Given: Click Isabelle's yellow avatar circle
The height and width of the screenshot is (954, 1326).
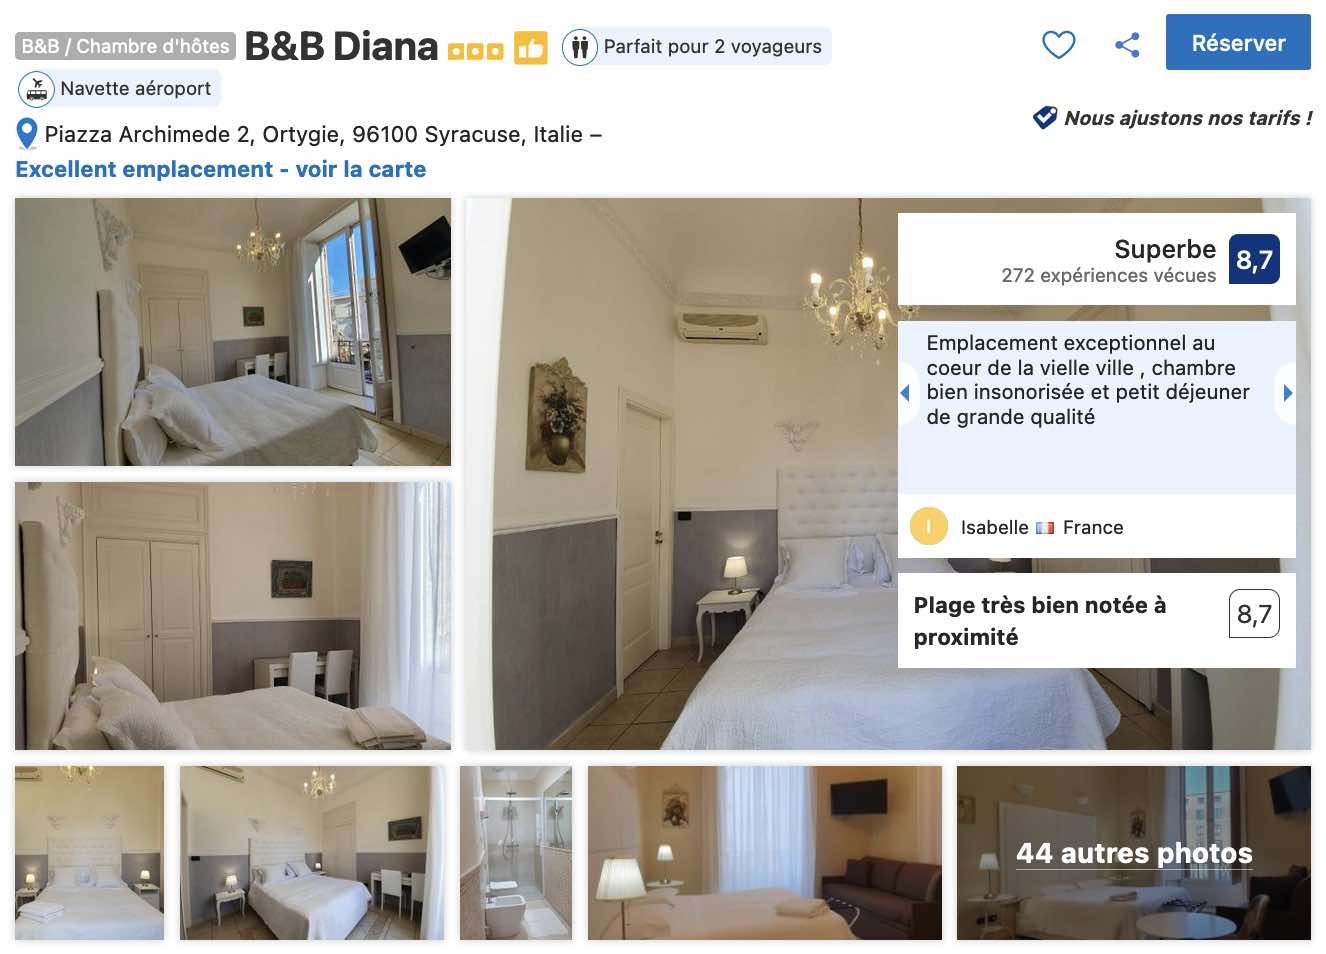Looking at the screenshot, I should coord(929,526).
